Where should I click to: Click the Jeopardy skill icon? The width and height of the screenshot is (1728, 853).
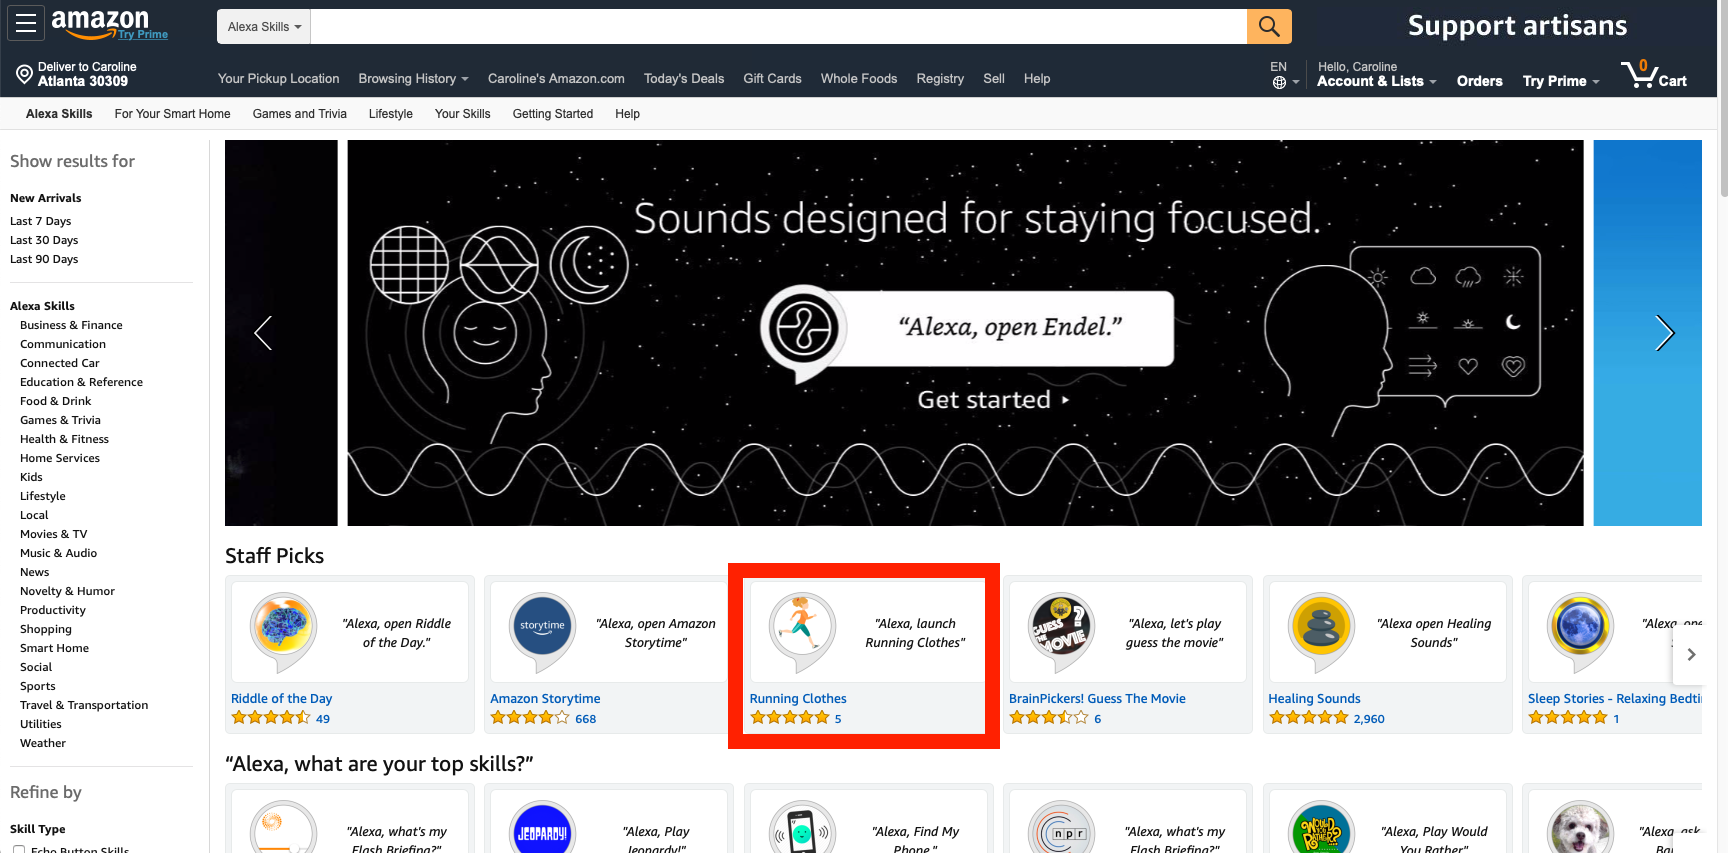pos(542,828)
